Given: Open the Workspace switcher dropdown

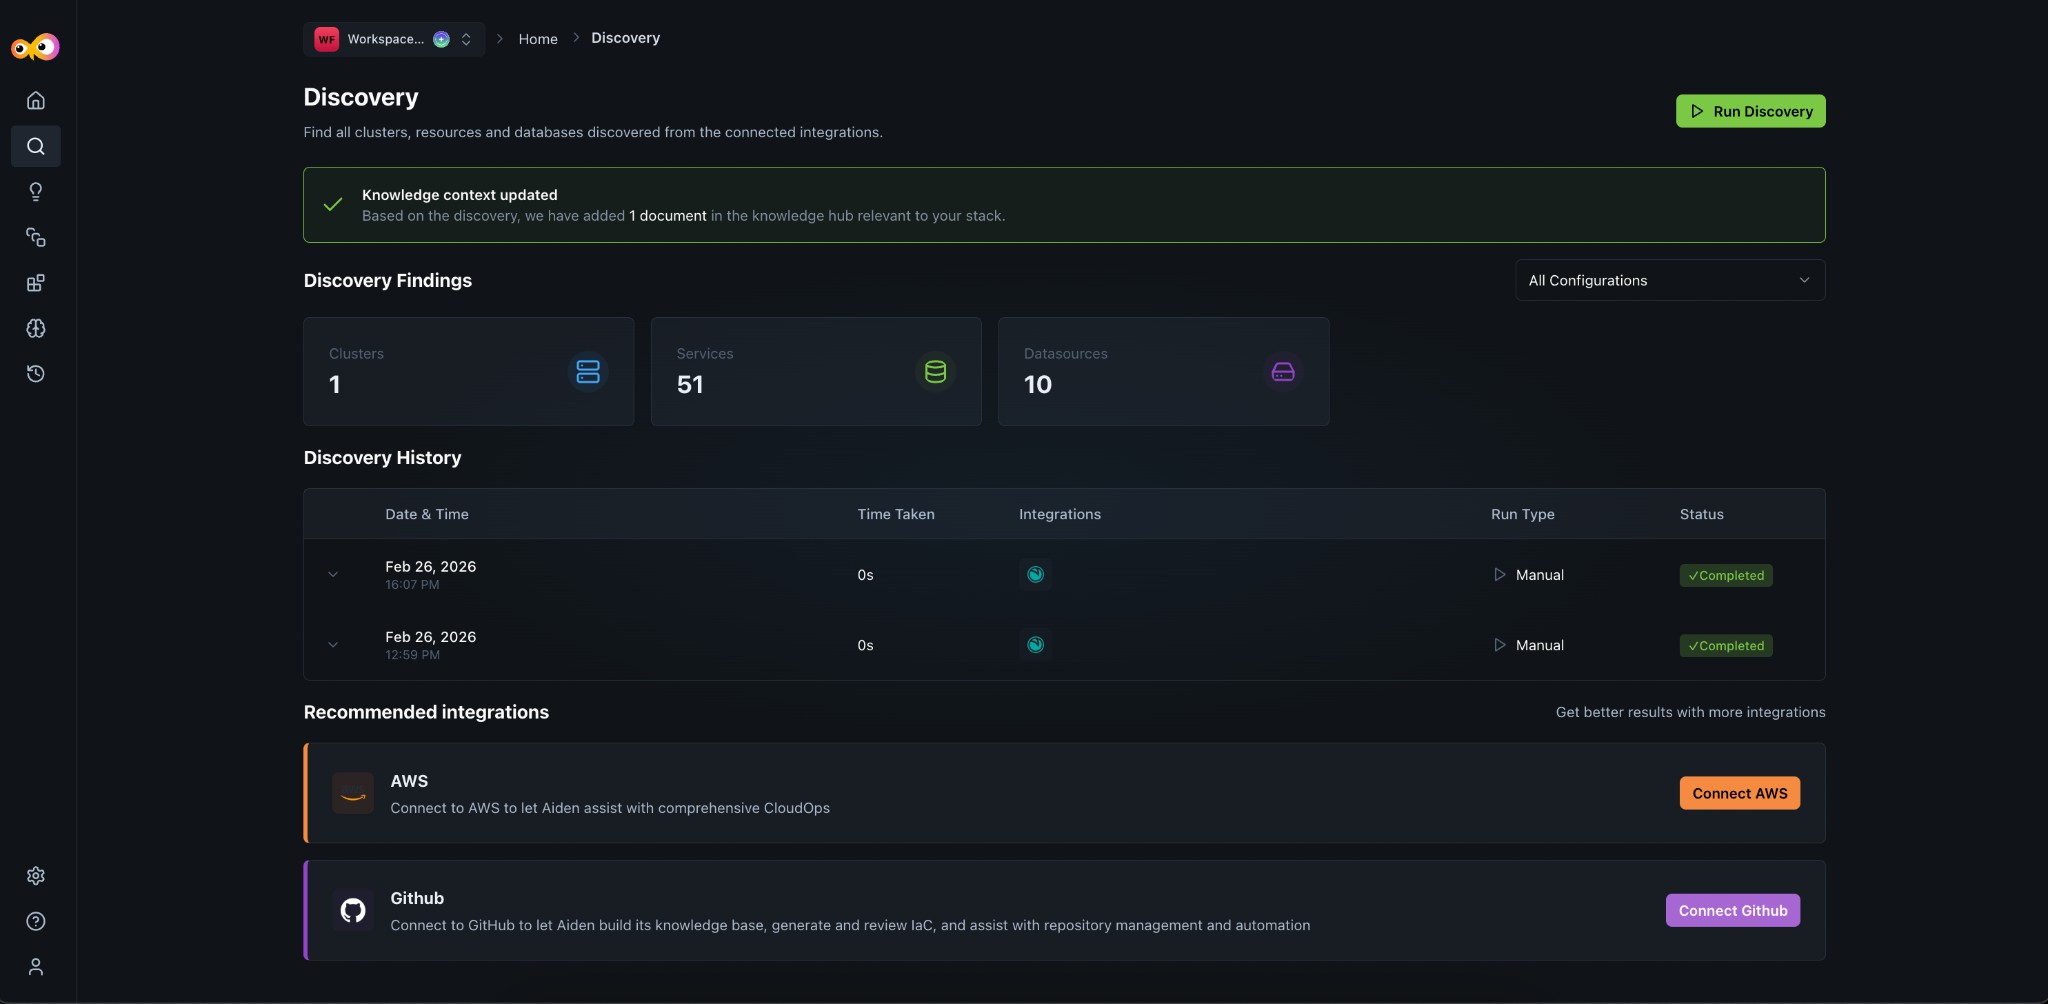Looking at the screenshot, I should point(394,39).
